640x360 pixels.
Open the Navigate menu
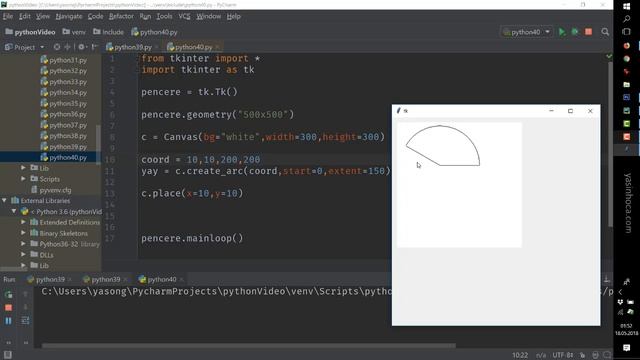click(x=69, y=16)
